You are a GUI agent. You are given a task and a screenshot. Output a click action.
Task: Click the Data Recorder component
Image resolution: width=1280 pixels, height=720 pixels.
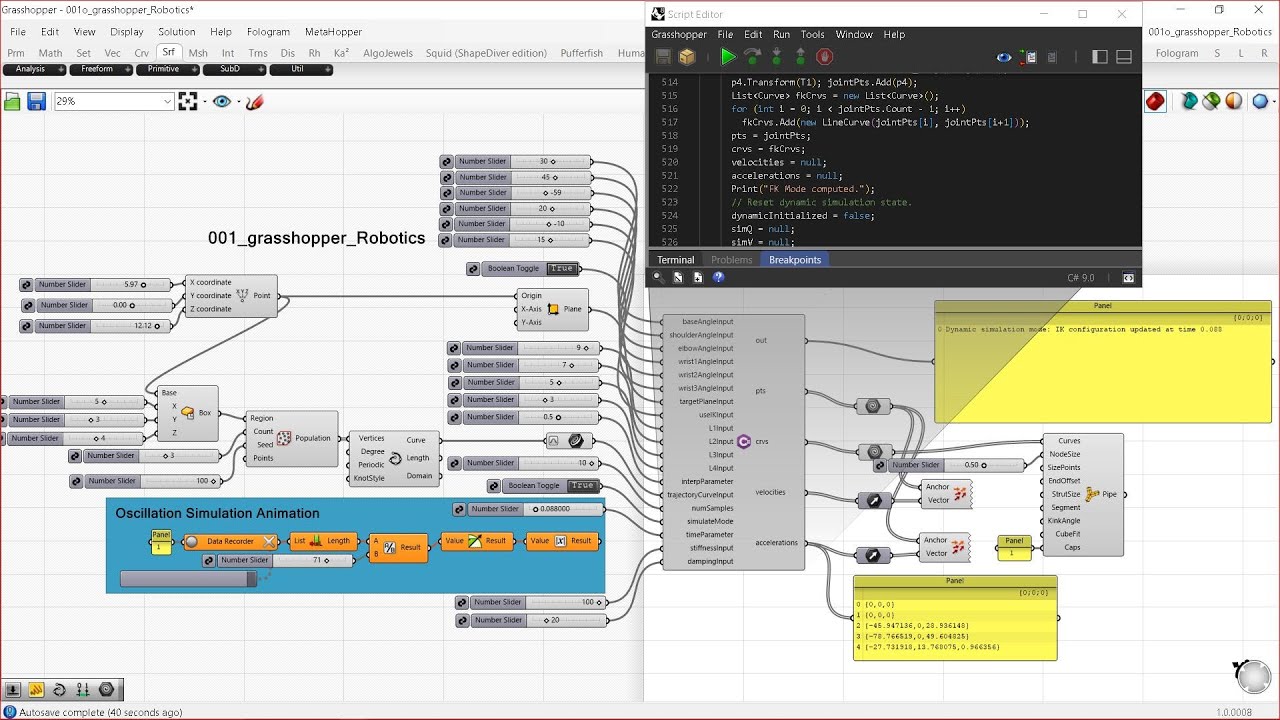click(231, 541)
